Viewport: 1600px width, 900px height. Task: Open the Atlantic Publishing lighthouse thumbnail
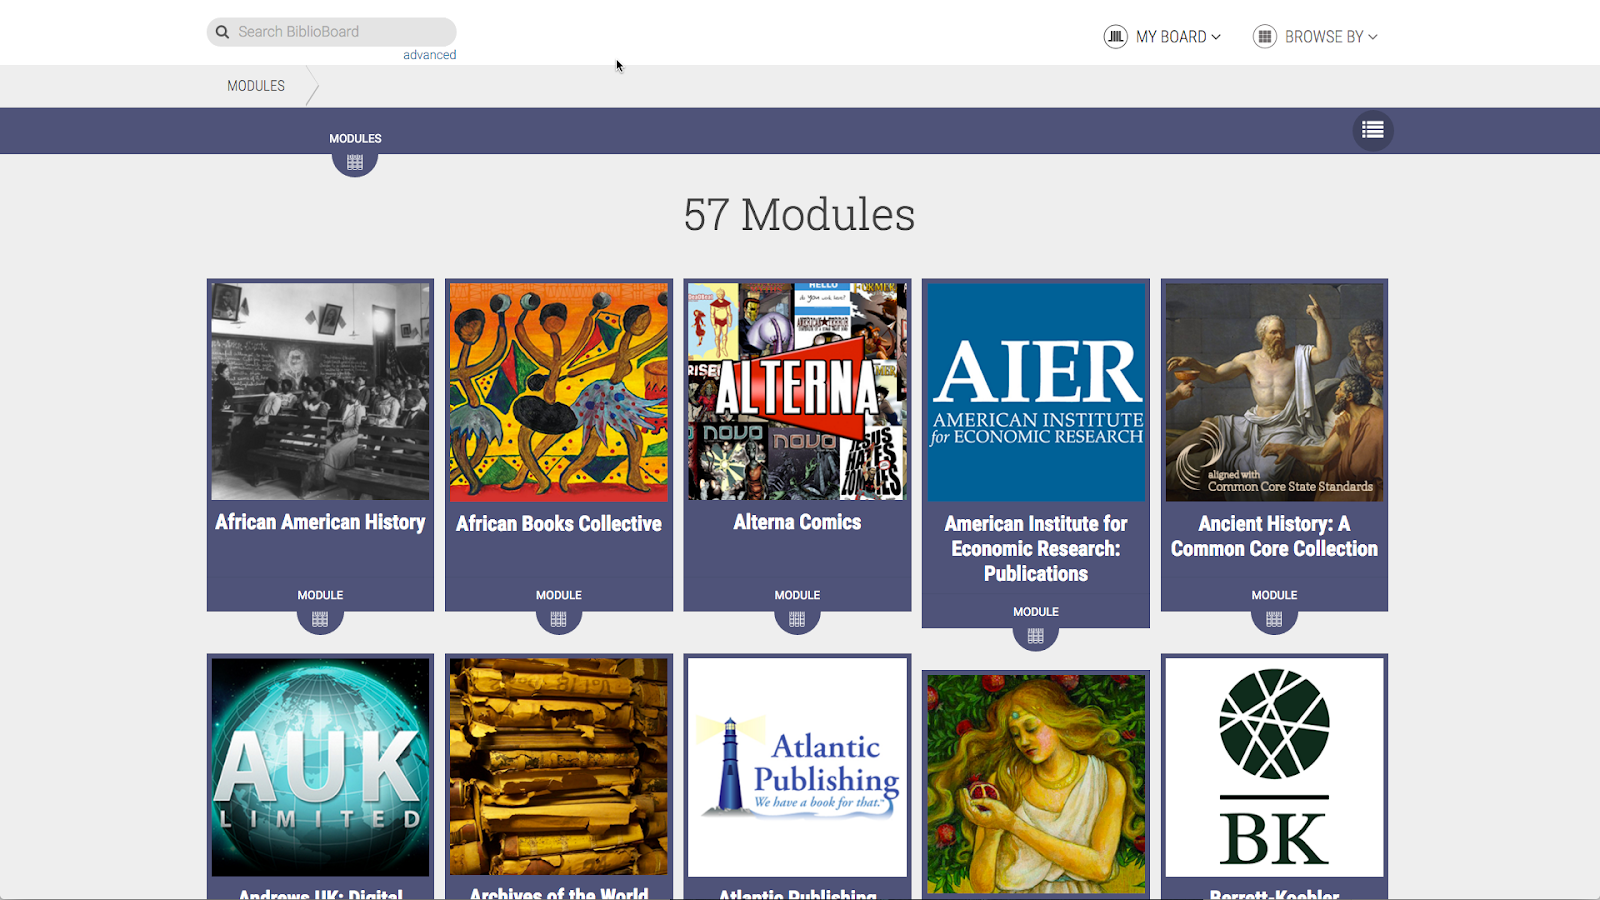797,767
